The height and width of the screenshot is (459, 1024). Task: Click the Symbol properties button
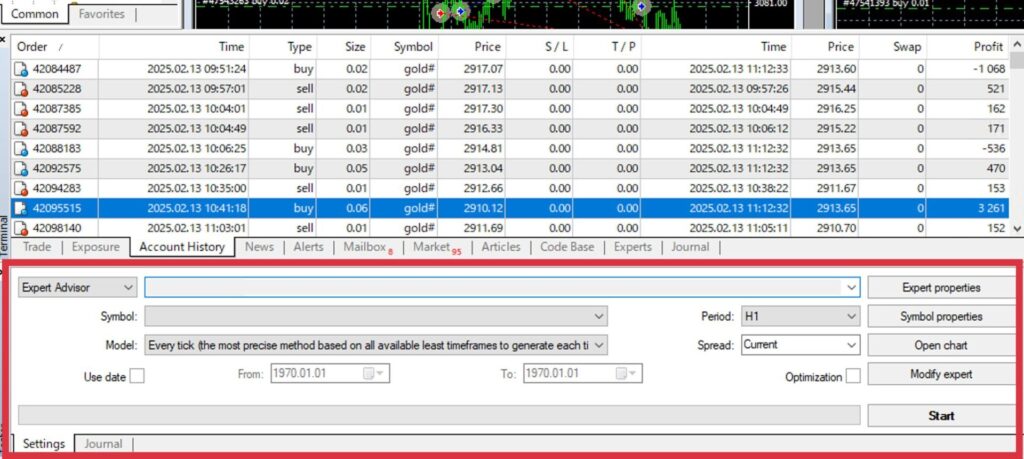pyautogui.click(x=941, y=317)
